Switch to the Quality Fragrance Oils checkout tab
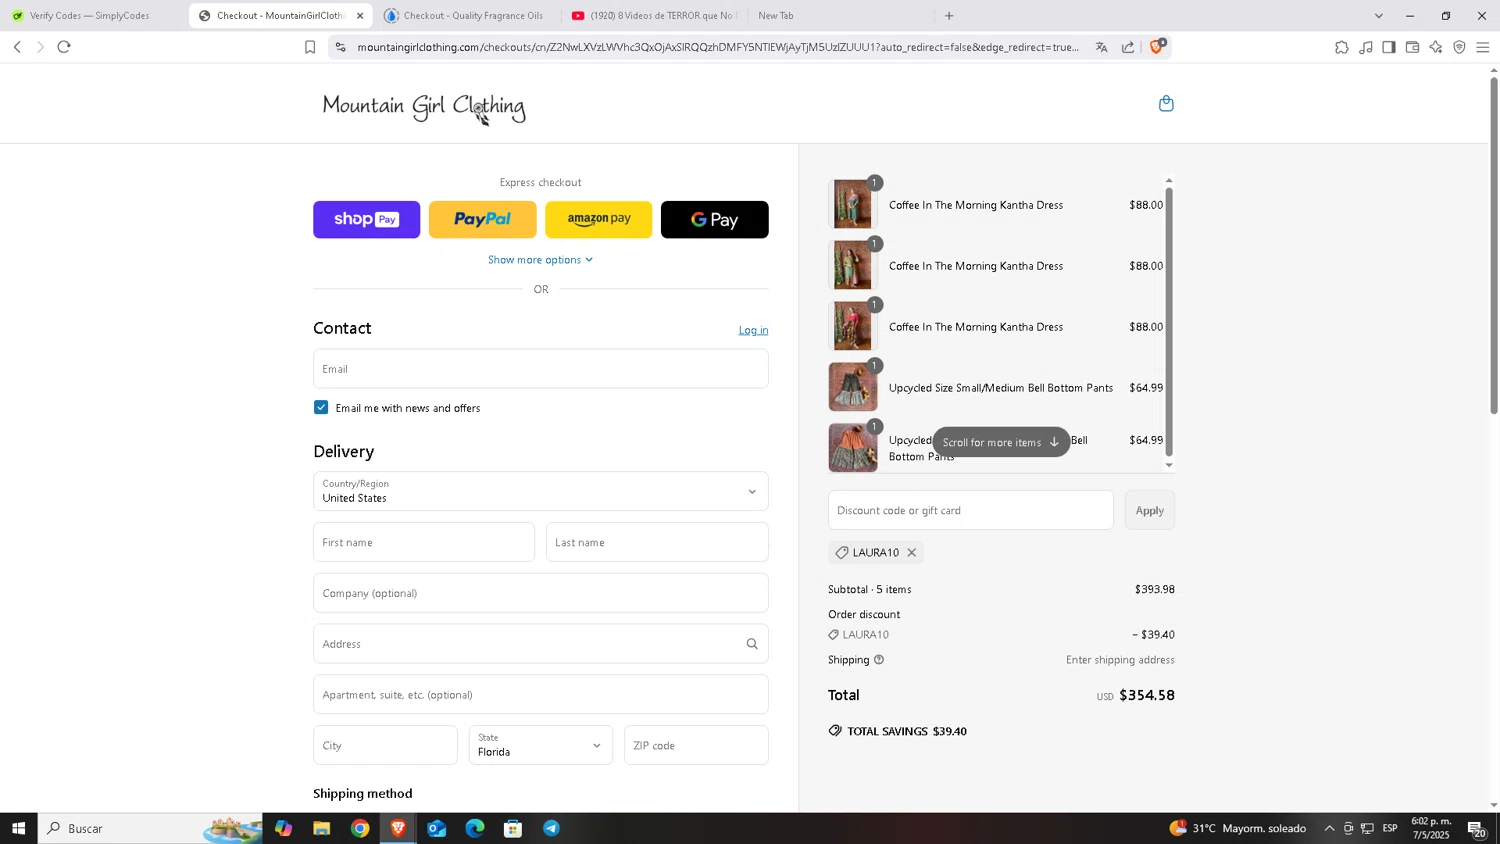Viewport: 1500px width, 844px height. click(465, 16)
